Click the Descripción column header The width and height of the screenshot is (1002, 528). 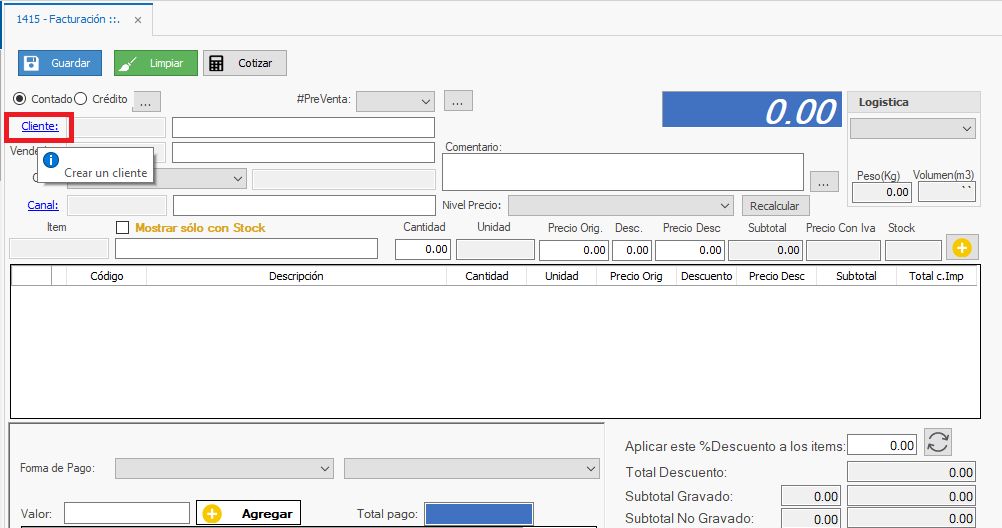tap(297, 276)
